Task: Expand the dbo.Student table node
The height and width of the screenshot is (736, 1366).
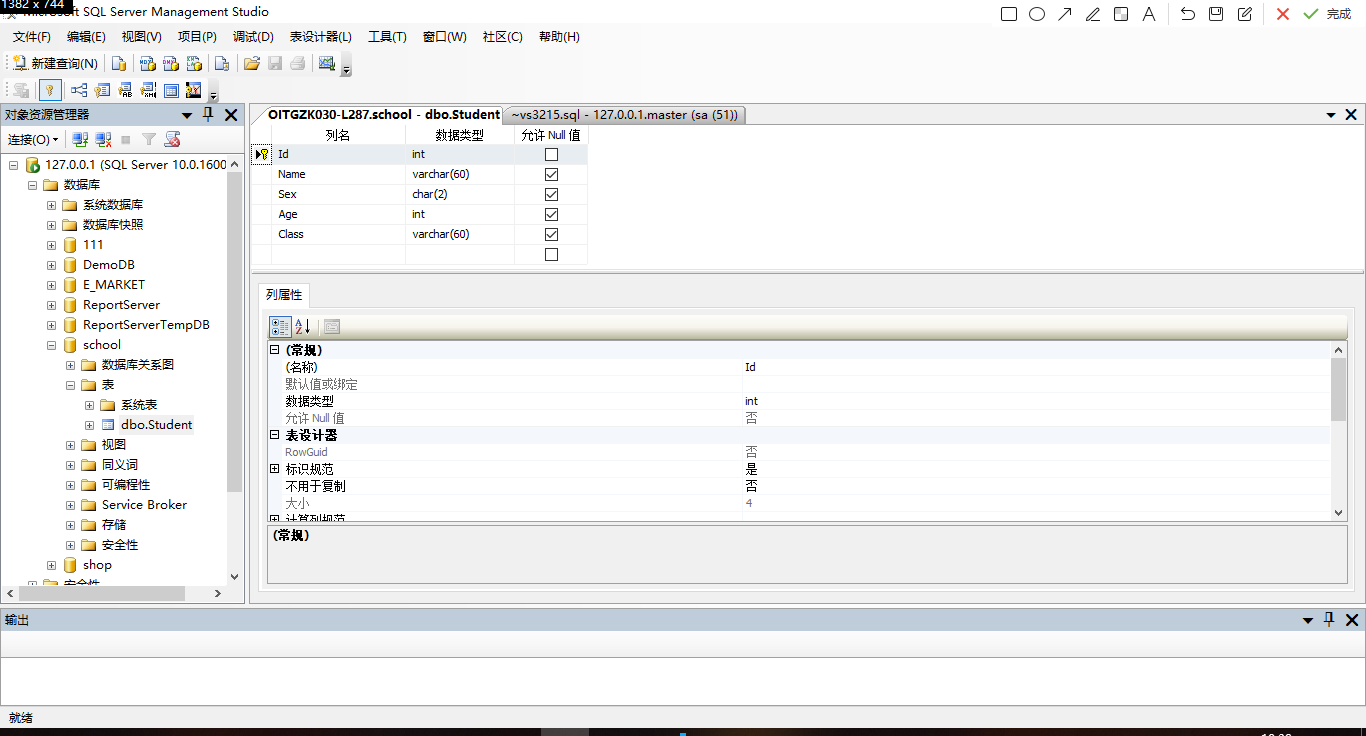Action: (x=89, y=425)
